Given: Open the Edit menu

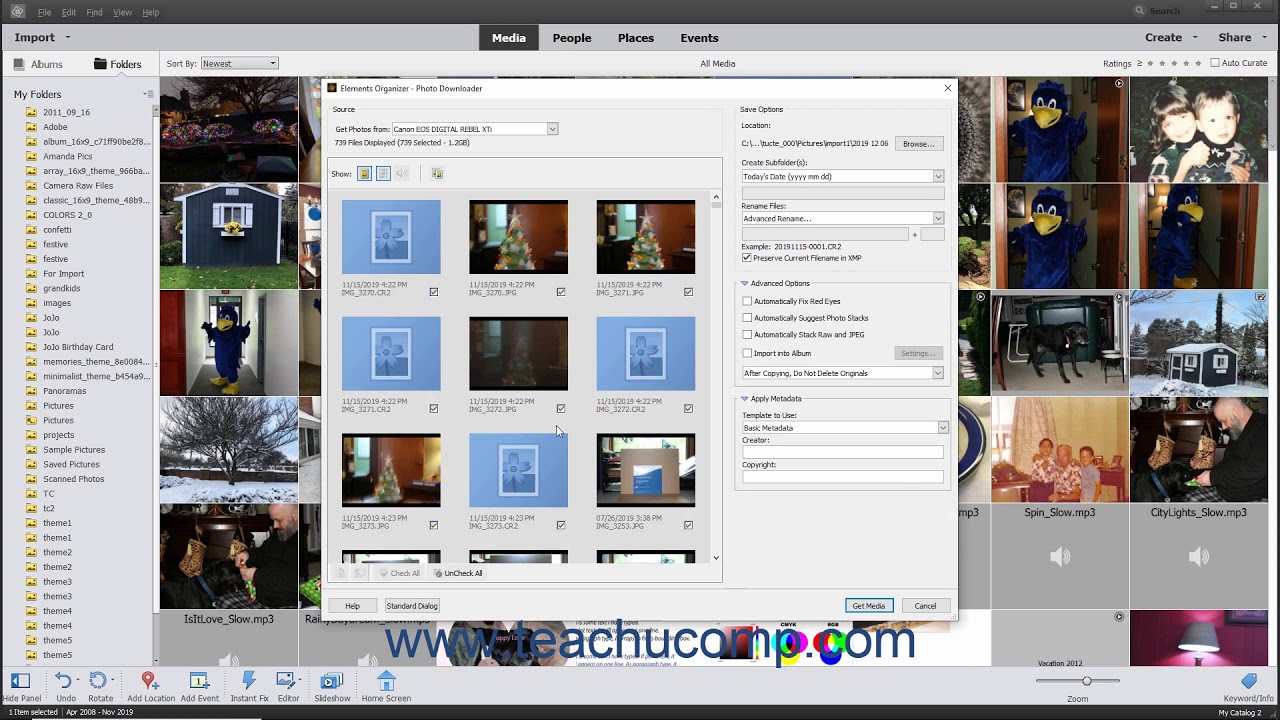Looking at the screenshot, I should pos(68,12).
